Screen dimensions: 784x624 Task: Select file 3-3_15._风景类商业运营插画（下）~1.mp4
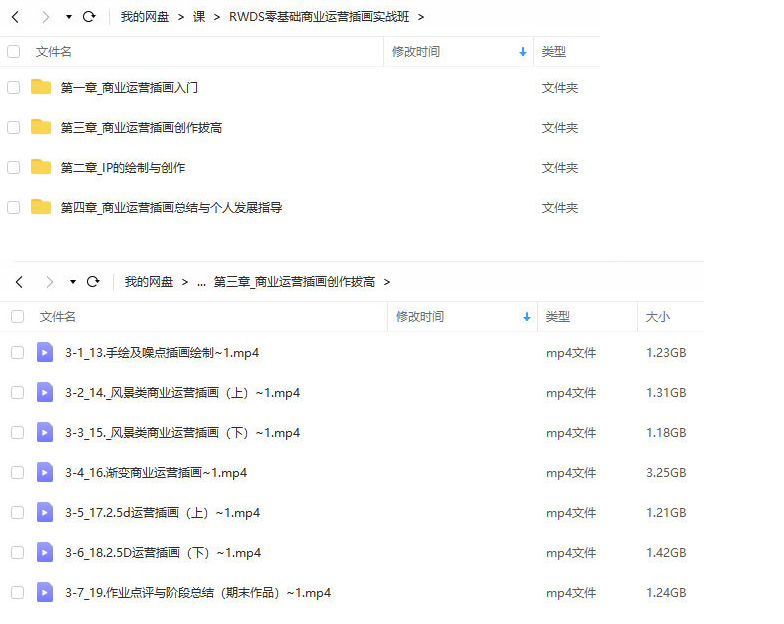tap(182, 432)
